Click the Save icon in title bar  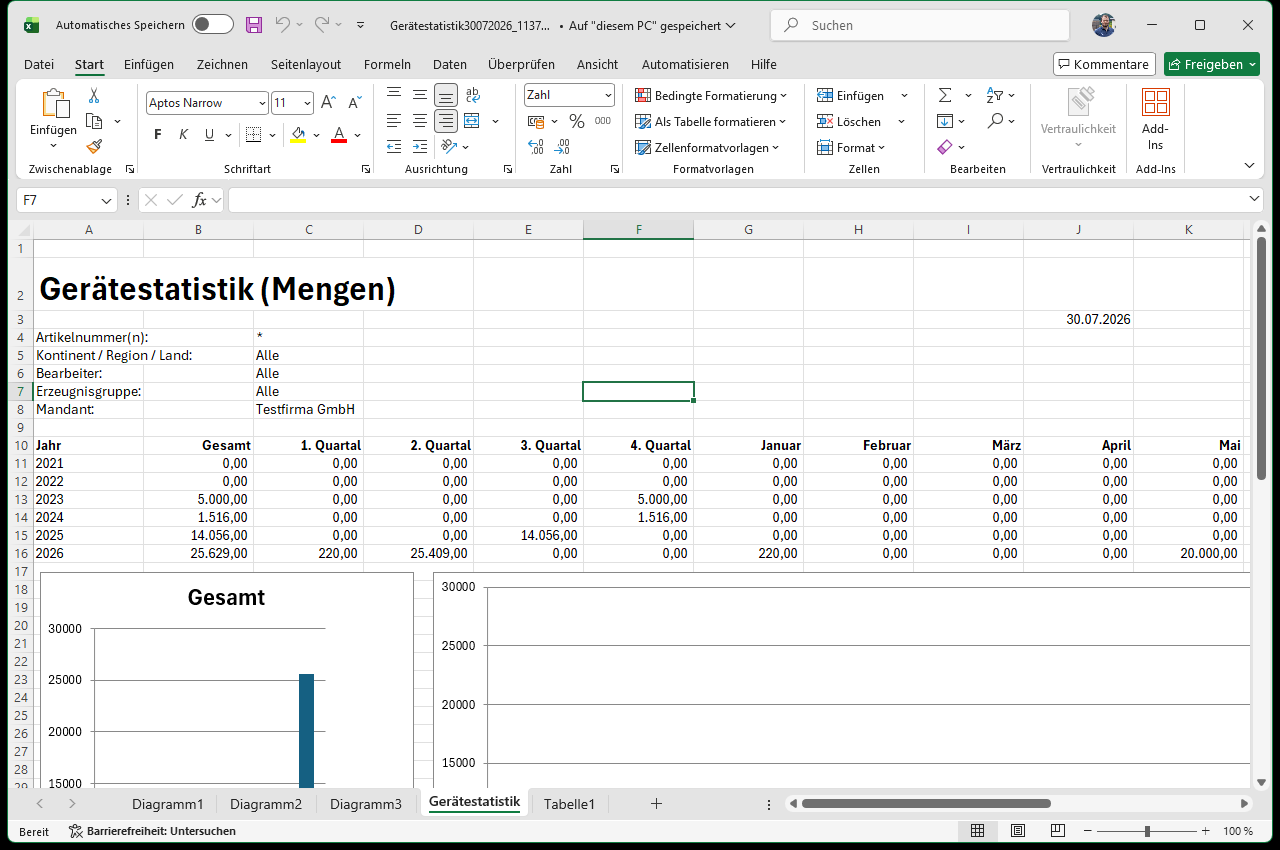tap(254, 25)
